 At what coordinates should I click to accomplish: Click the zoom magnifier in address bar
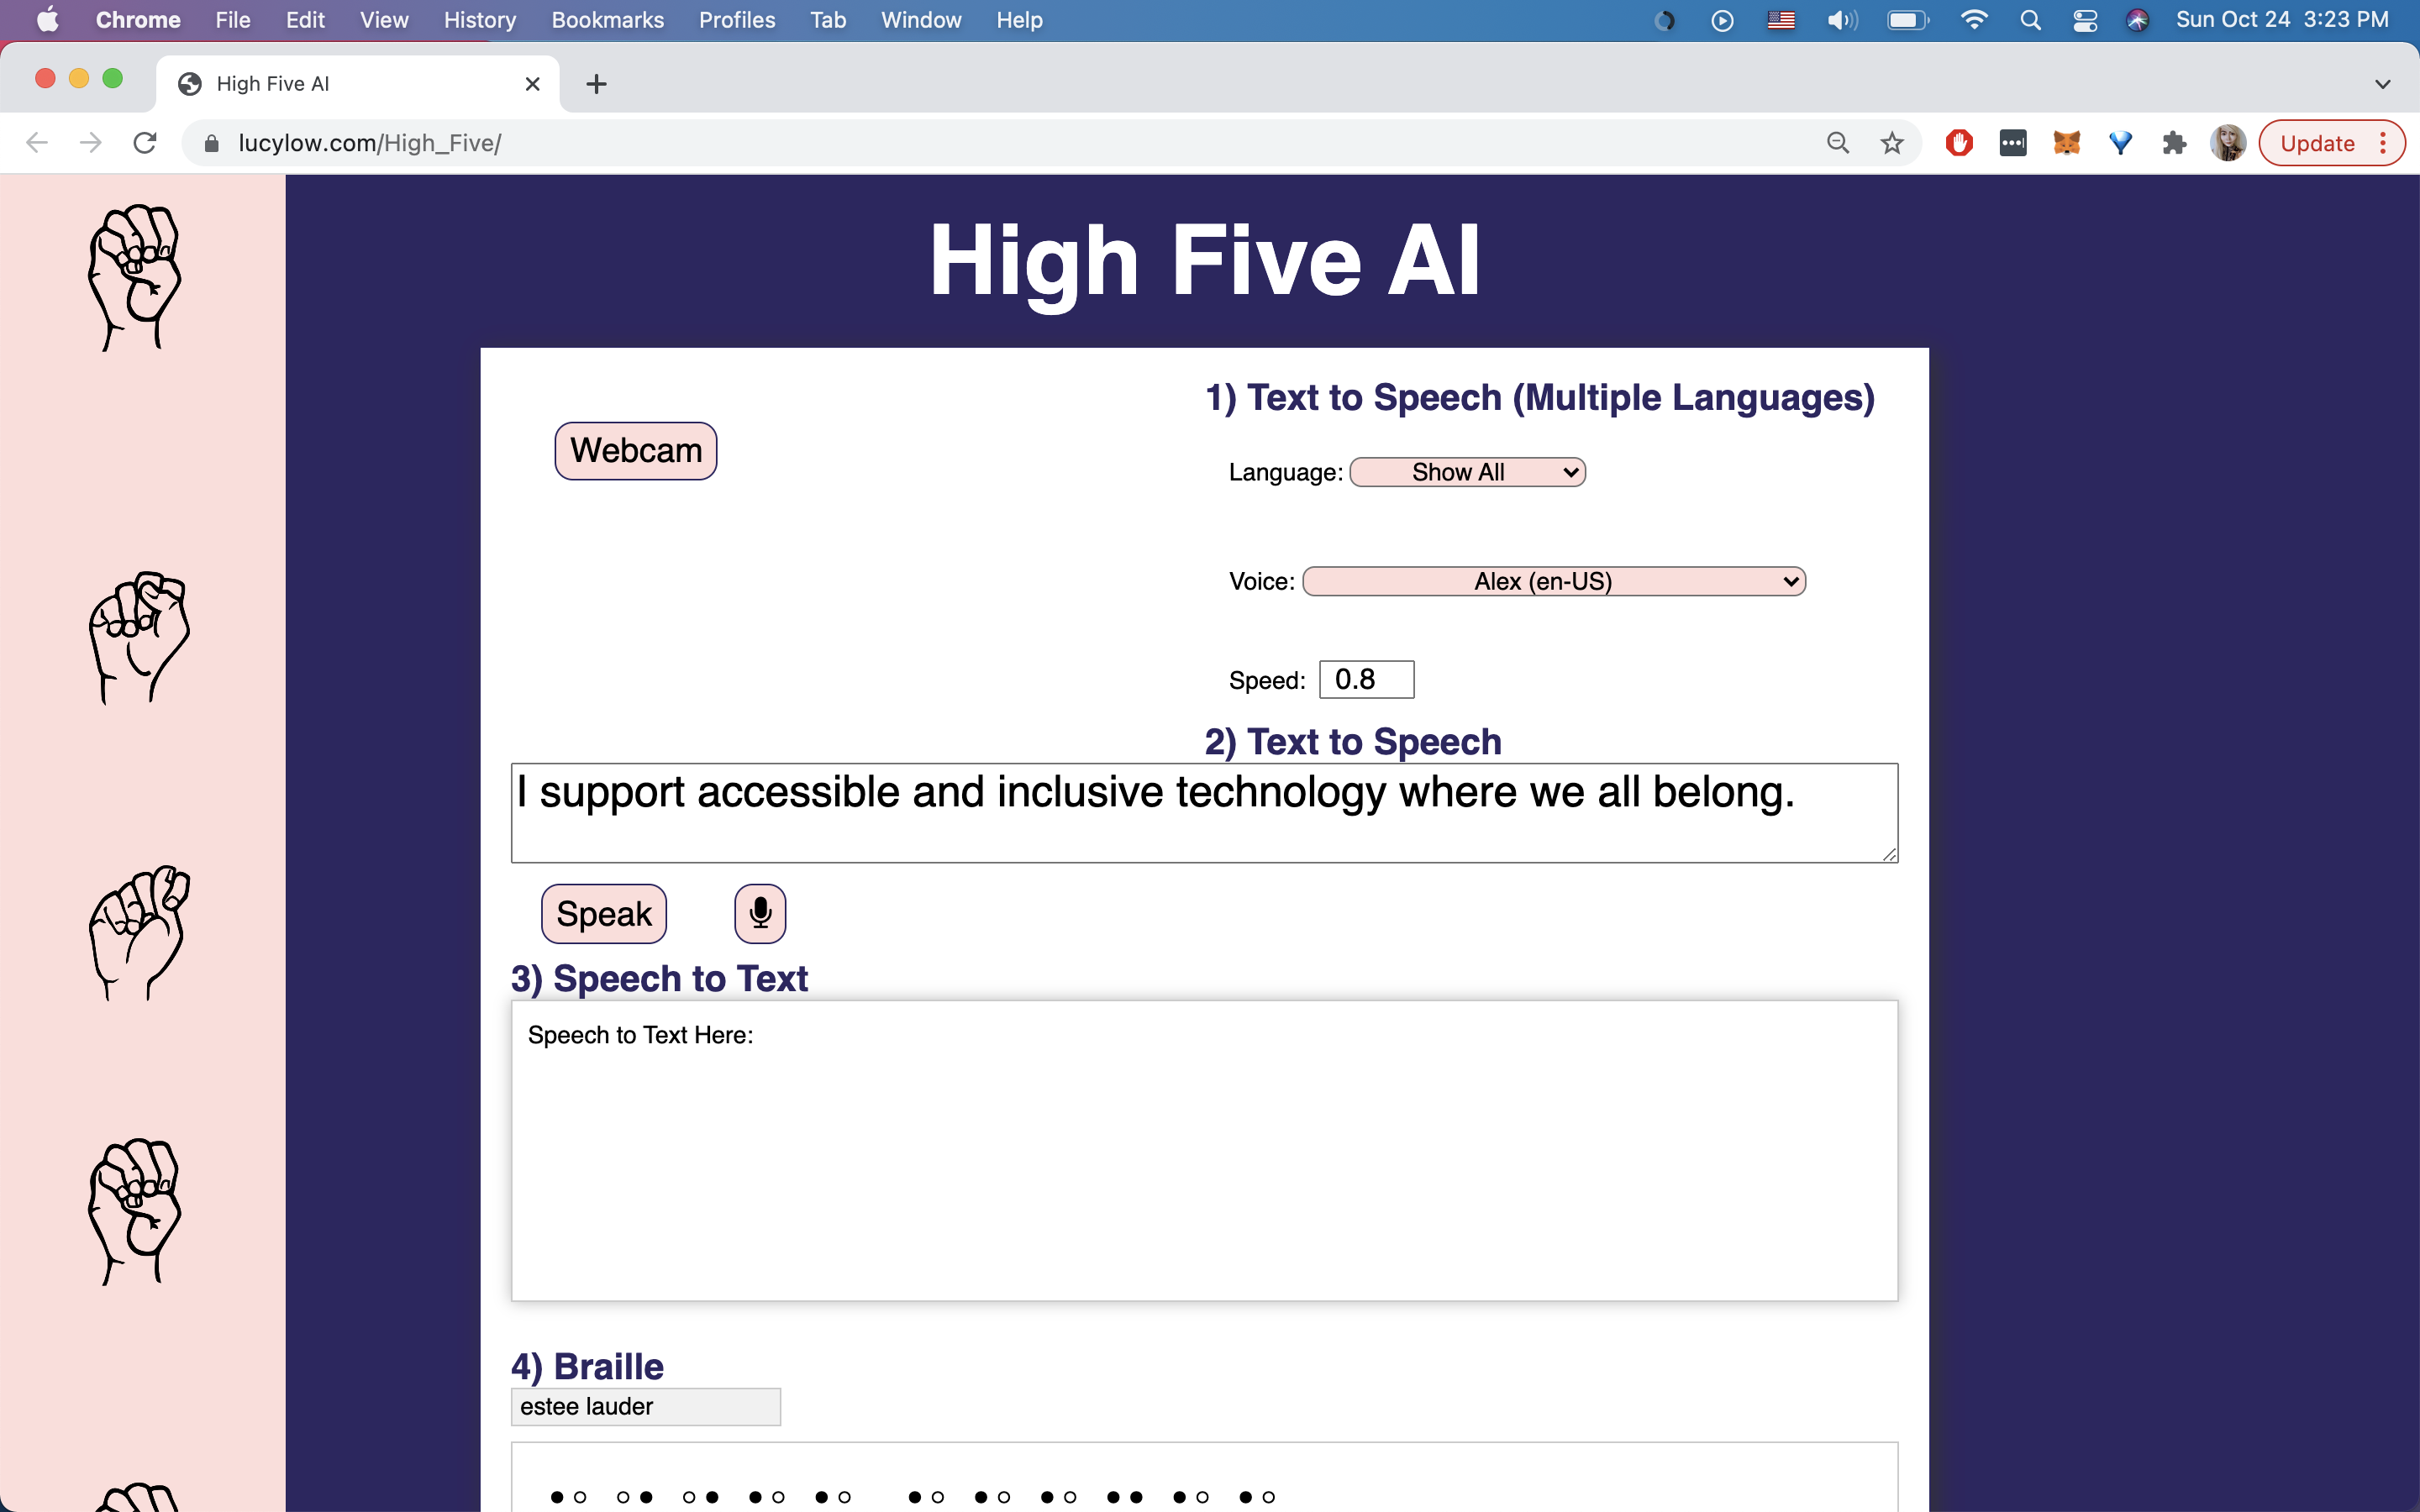1837,143
